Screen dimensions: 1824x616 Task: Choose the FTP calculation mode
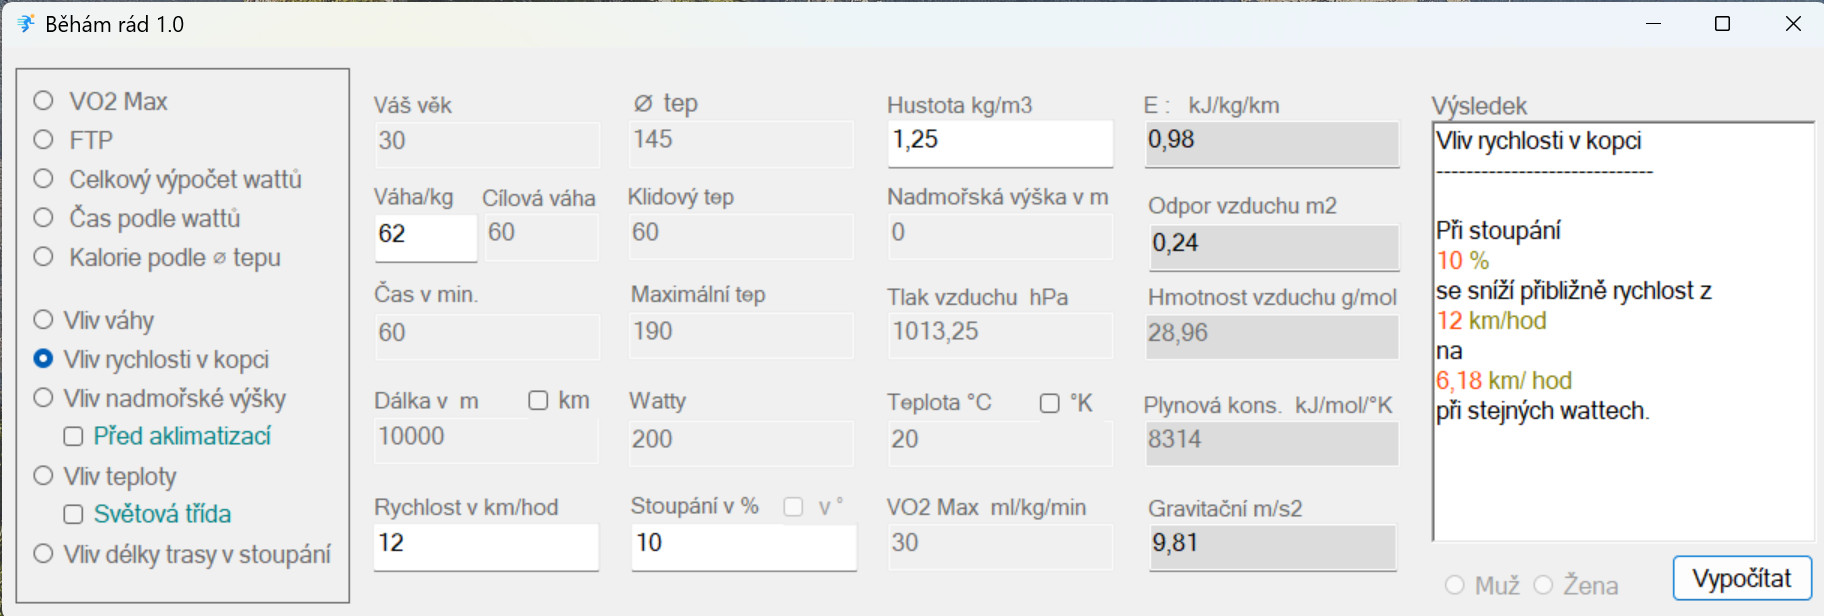coord(44,140)
